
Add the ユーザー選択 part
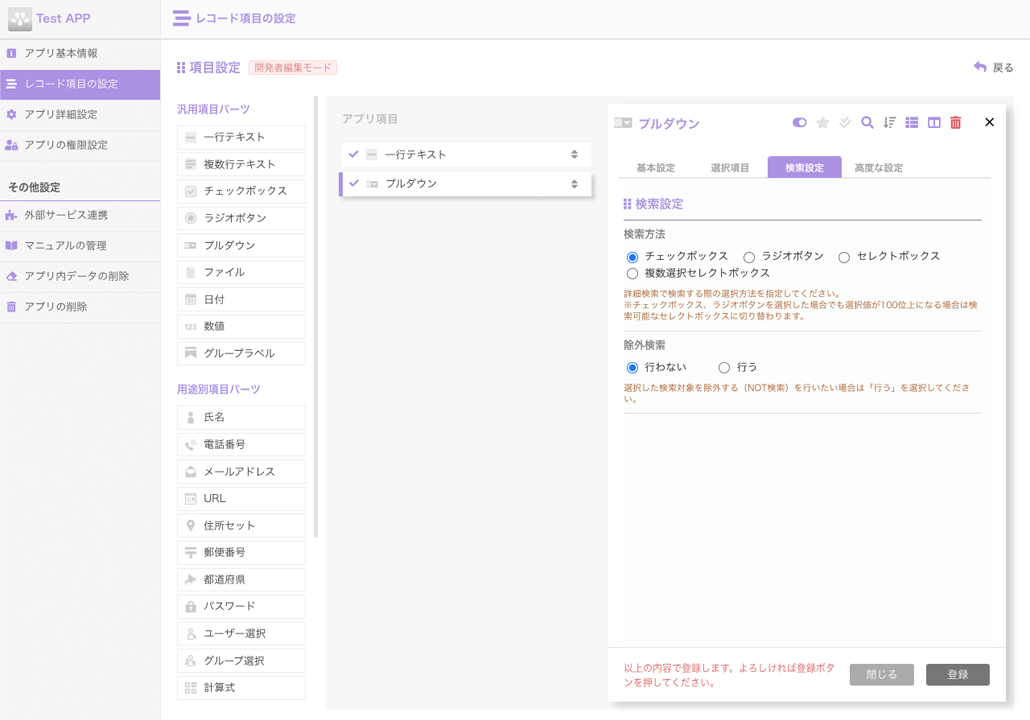point(241,634)
